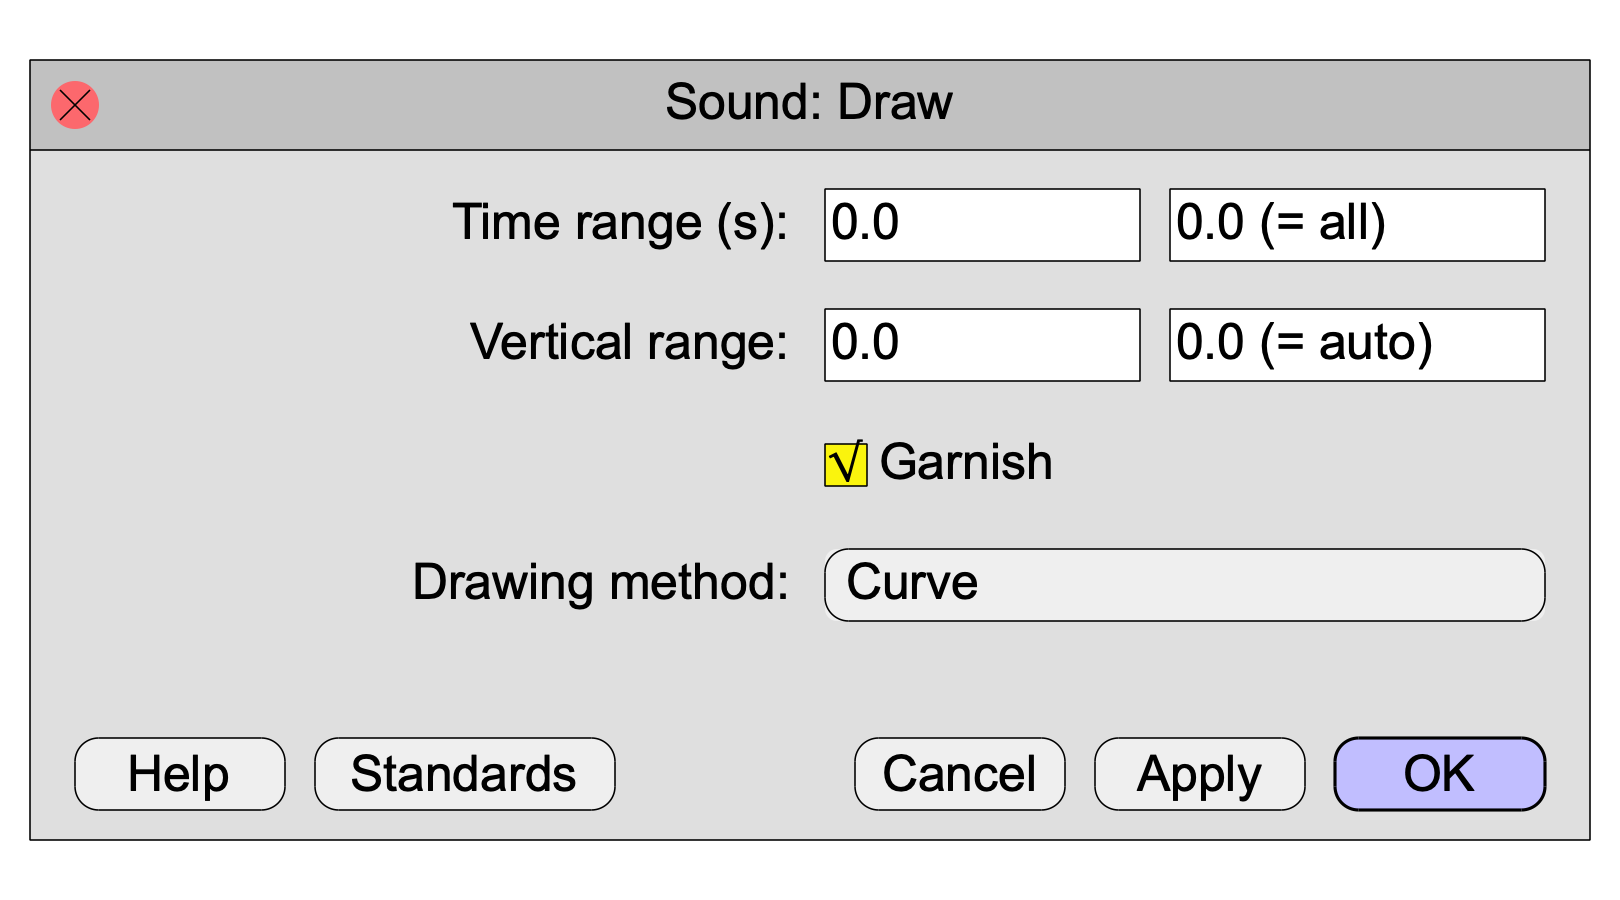Click the Vertical range label
This screenshot has width=1620, height=900.
(629, 343)
